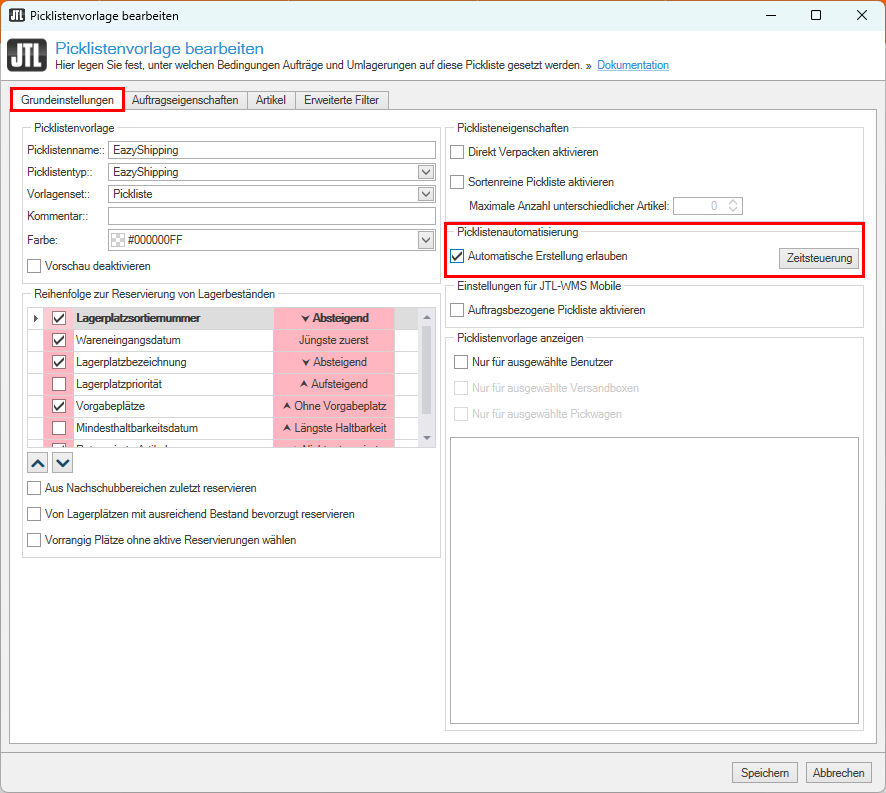886x793 pixels.
Task: Expand the Vorlagenset dropdown
Action: coord(426,194)
